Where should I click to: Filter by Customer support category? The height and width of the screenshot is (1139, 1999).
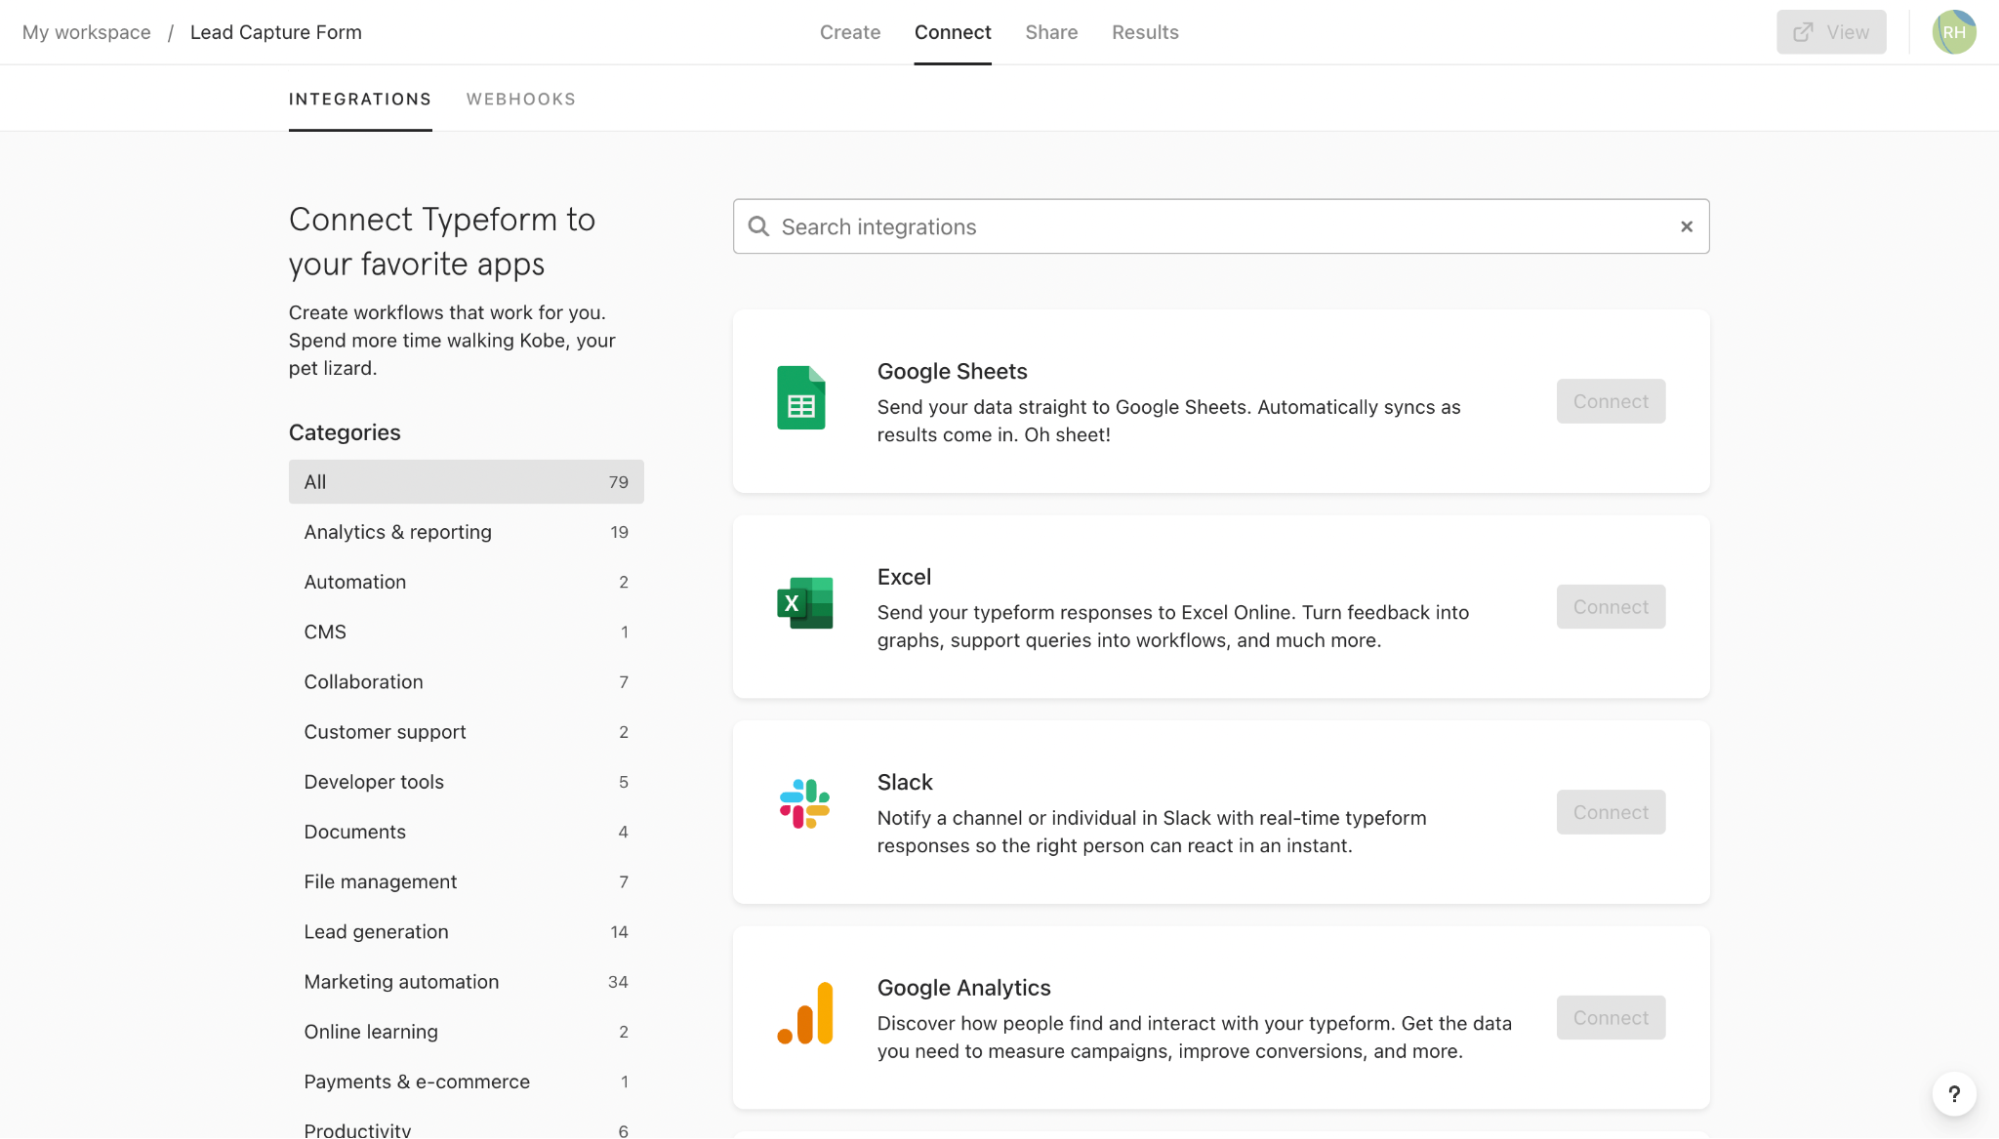click(x=466, y=732)
